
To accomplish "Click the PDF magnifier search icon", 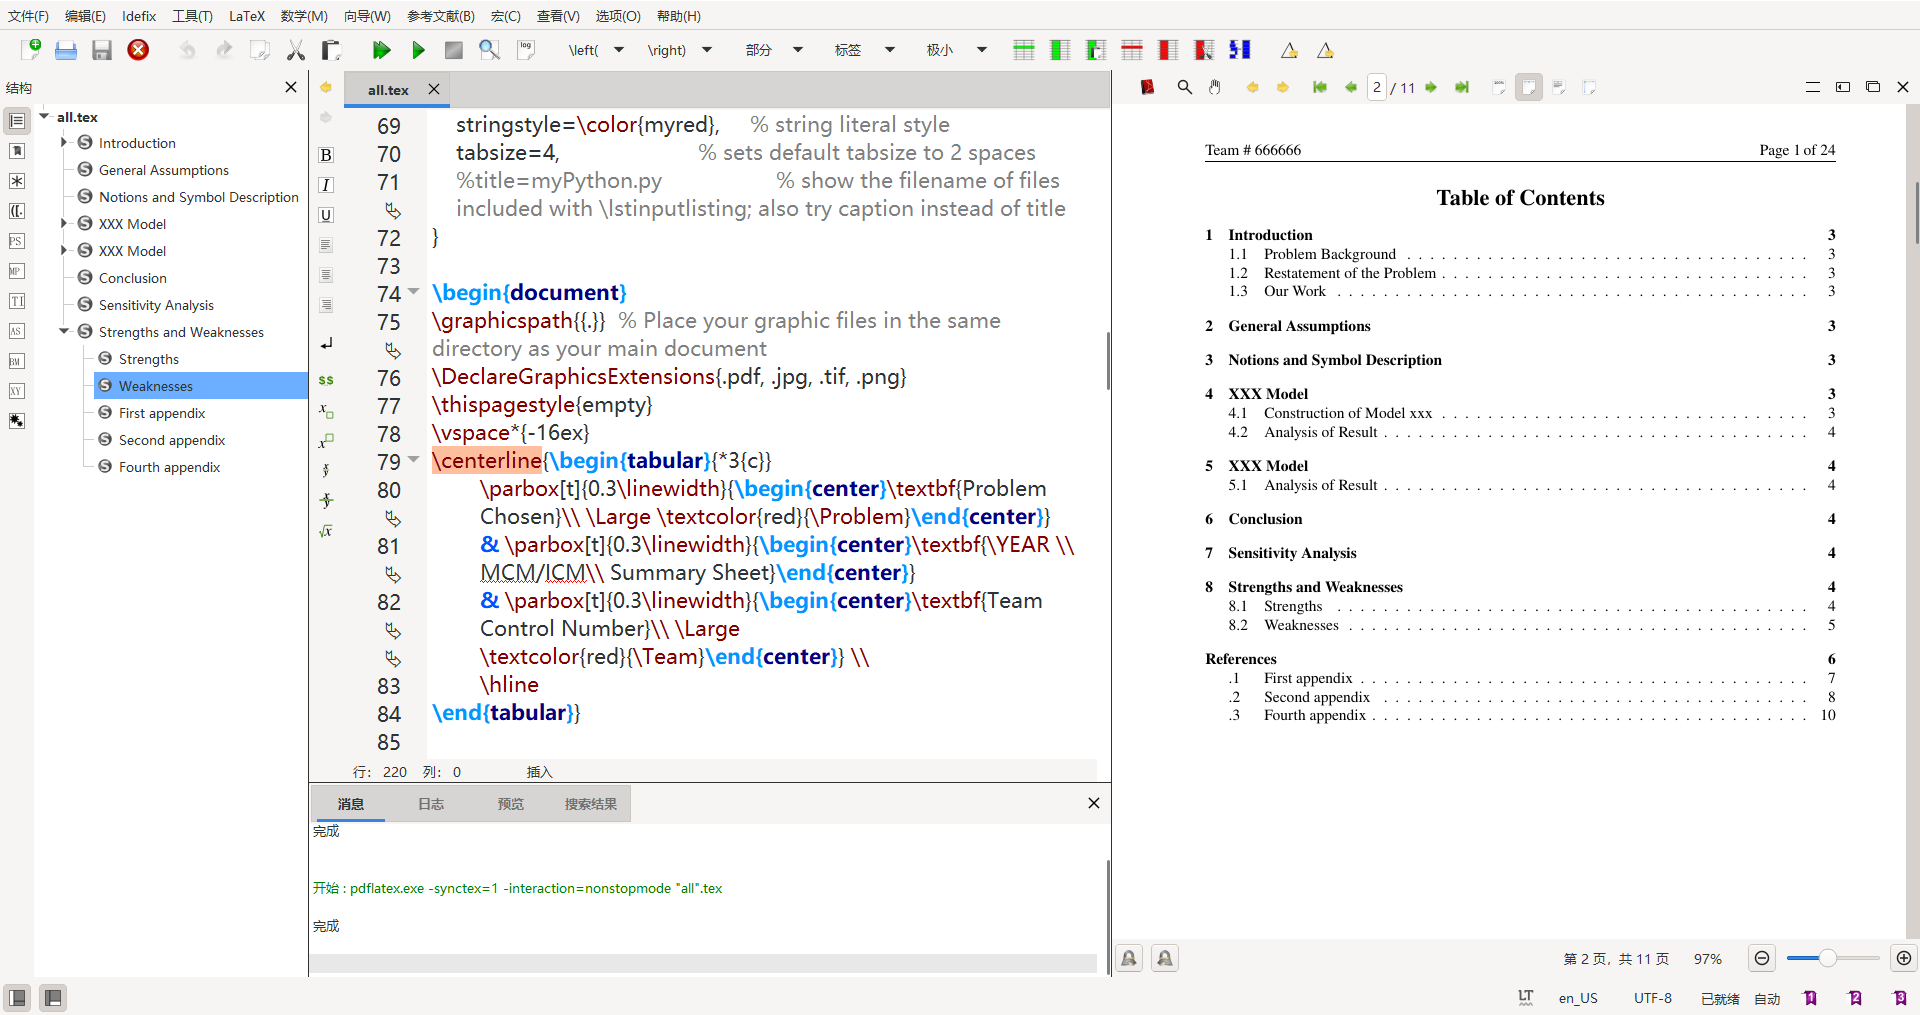I will pyautogui.click(x=1185, y=88).
